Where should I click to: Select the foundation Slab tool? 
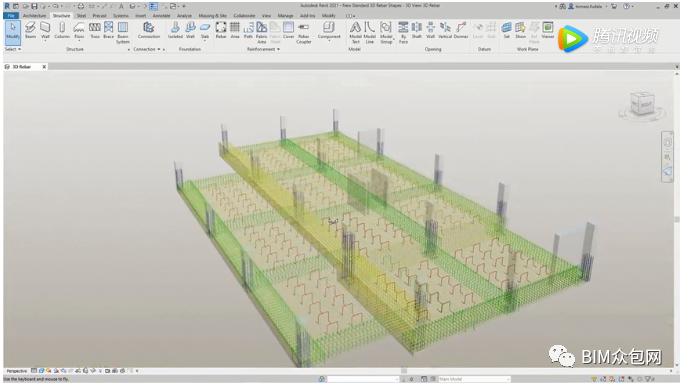[205, 31]
